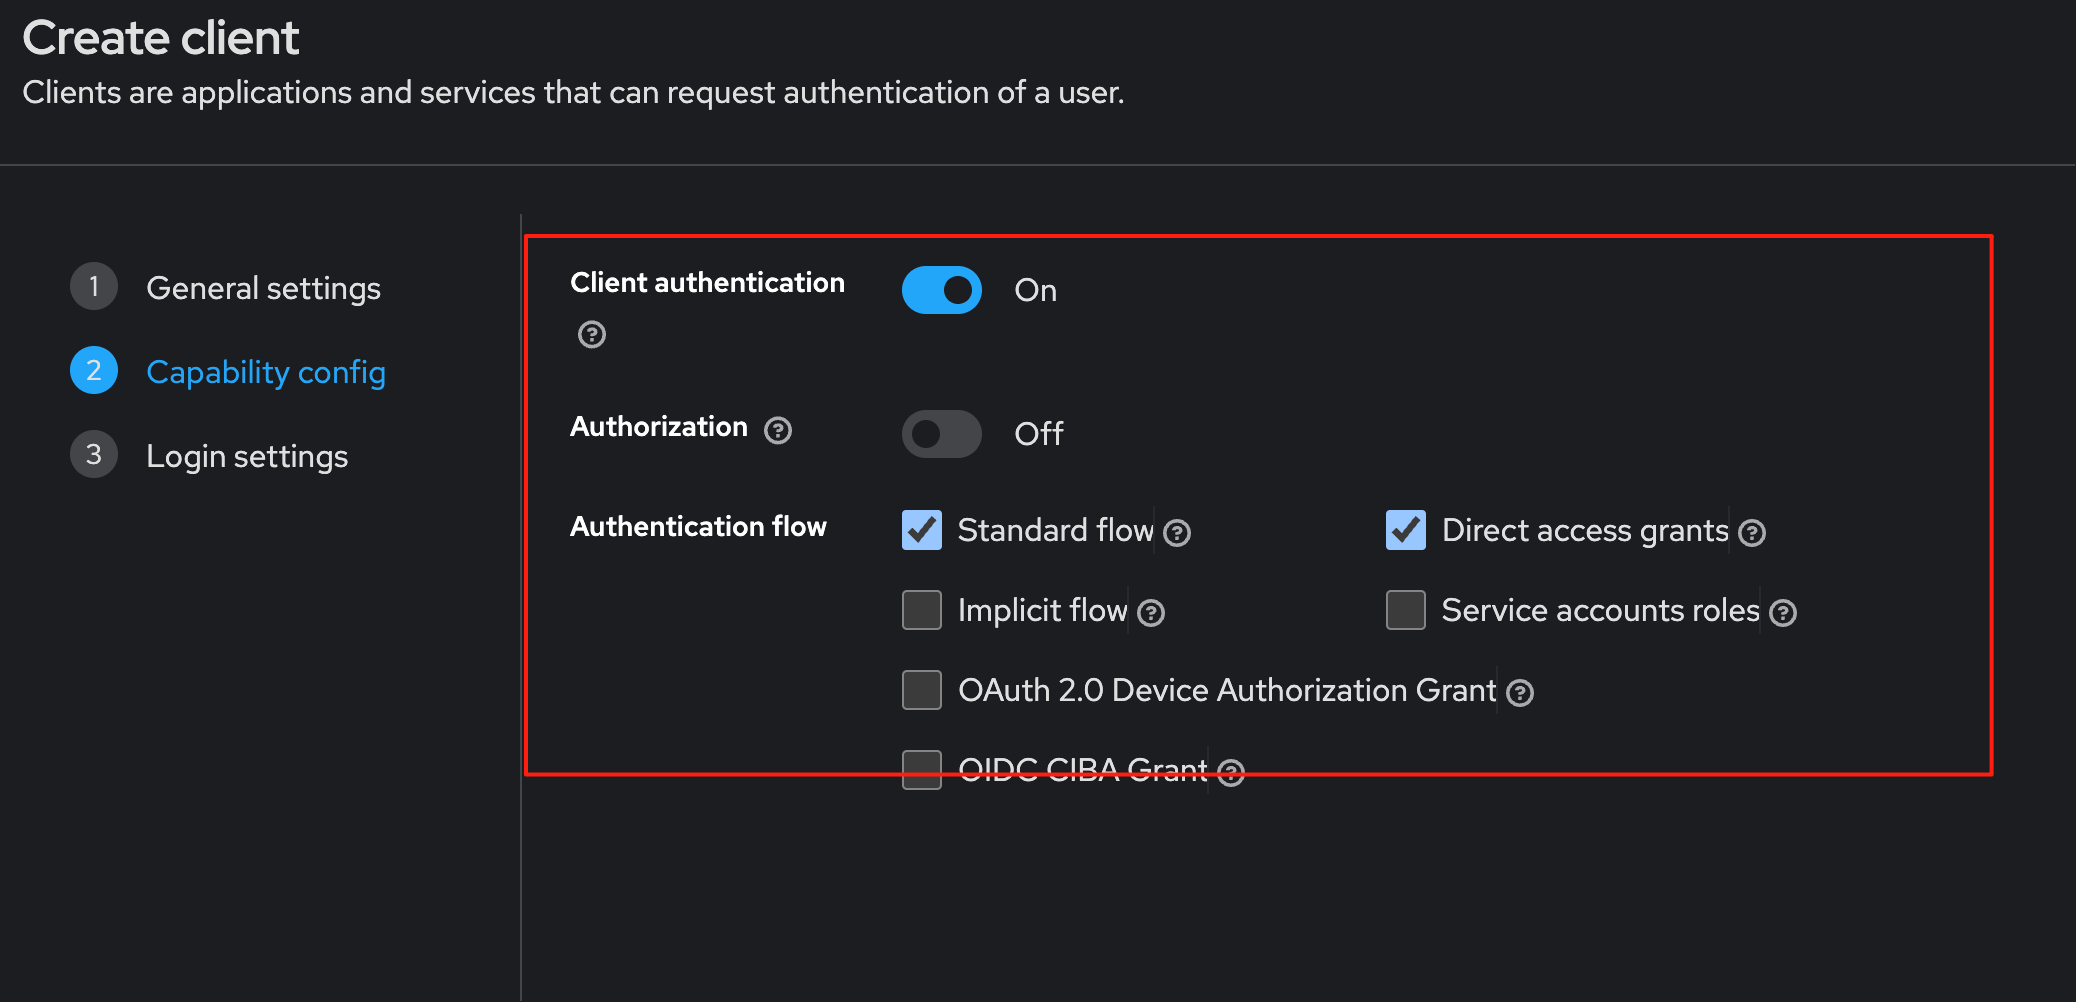Screen dimensions: 2076x1002
Task: Show help for OAuth 2.0 Device Authorization Grant
Action: click(1520, 693)
